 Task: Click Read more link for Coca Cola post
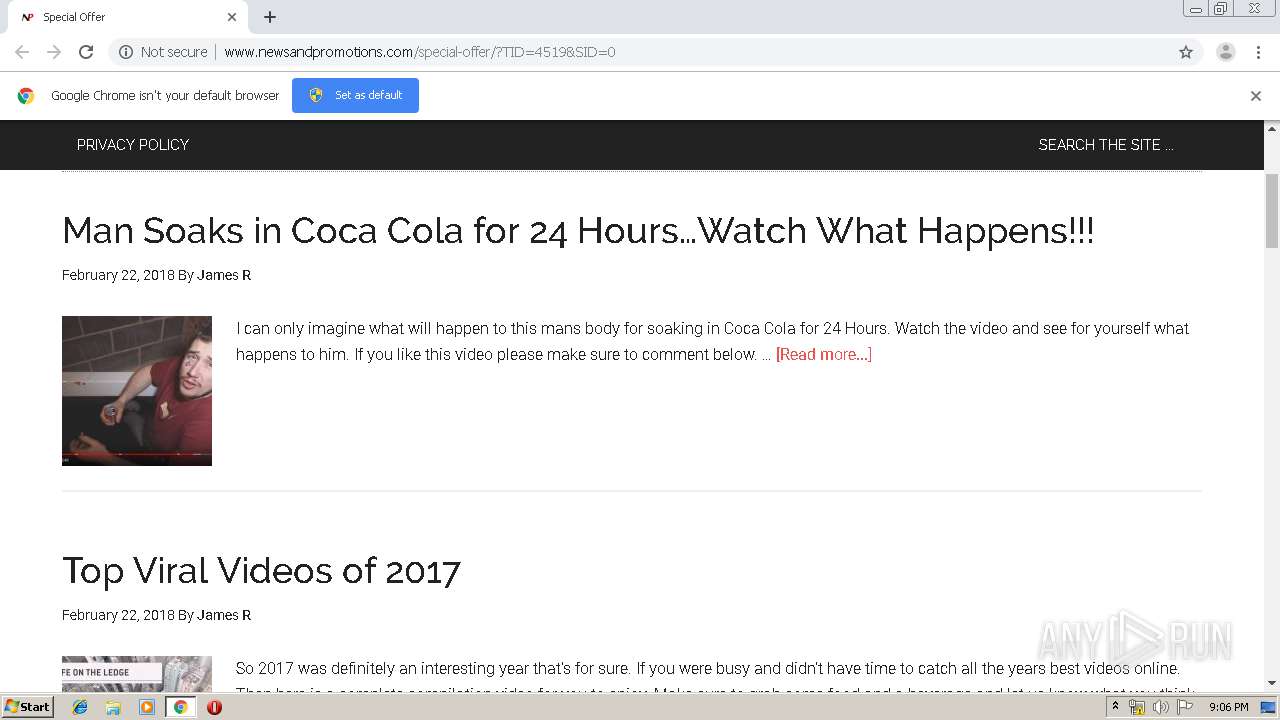point(824,354)
